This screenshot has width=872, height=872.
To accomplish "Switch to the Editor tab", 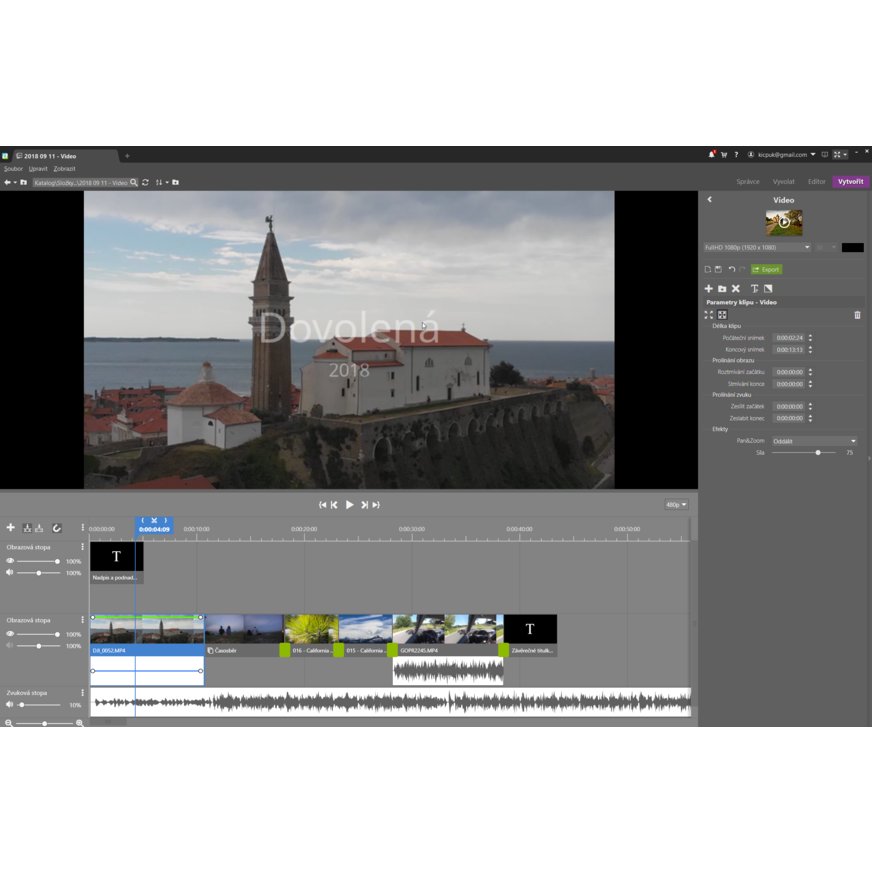I will [817, 182].
